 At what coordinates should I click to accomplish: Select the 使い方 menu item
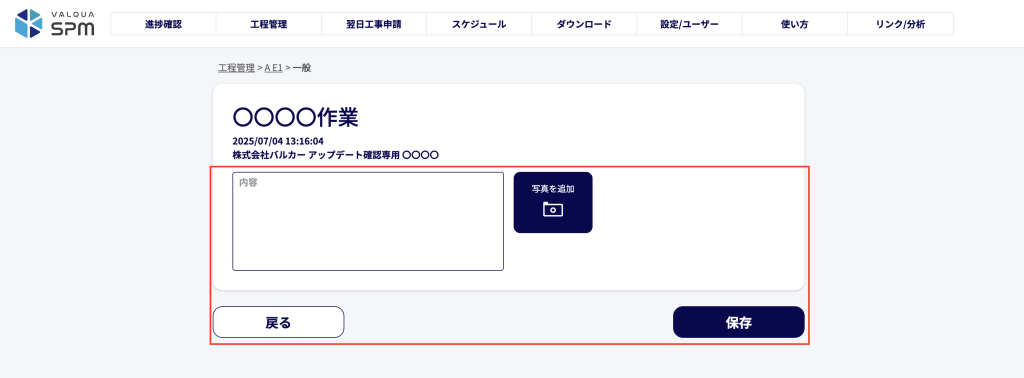click(794, 24)
